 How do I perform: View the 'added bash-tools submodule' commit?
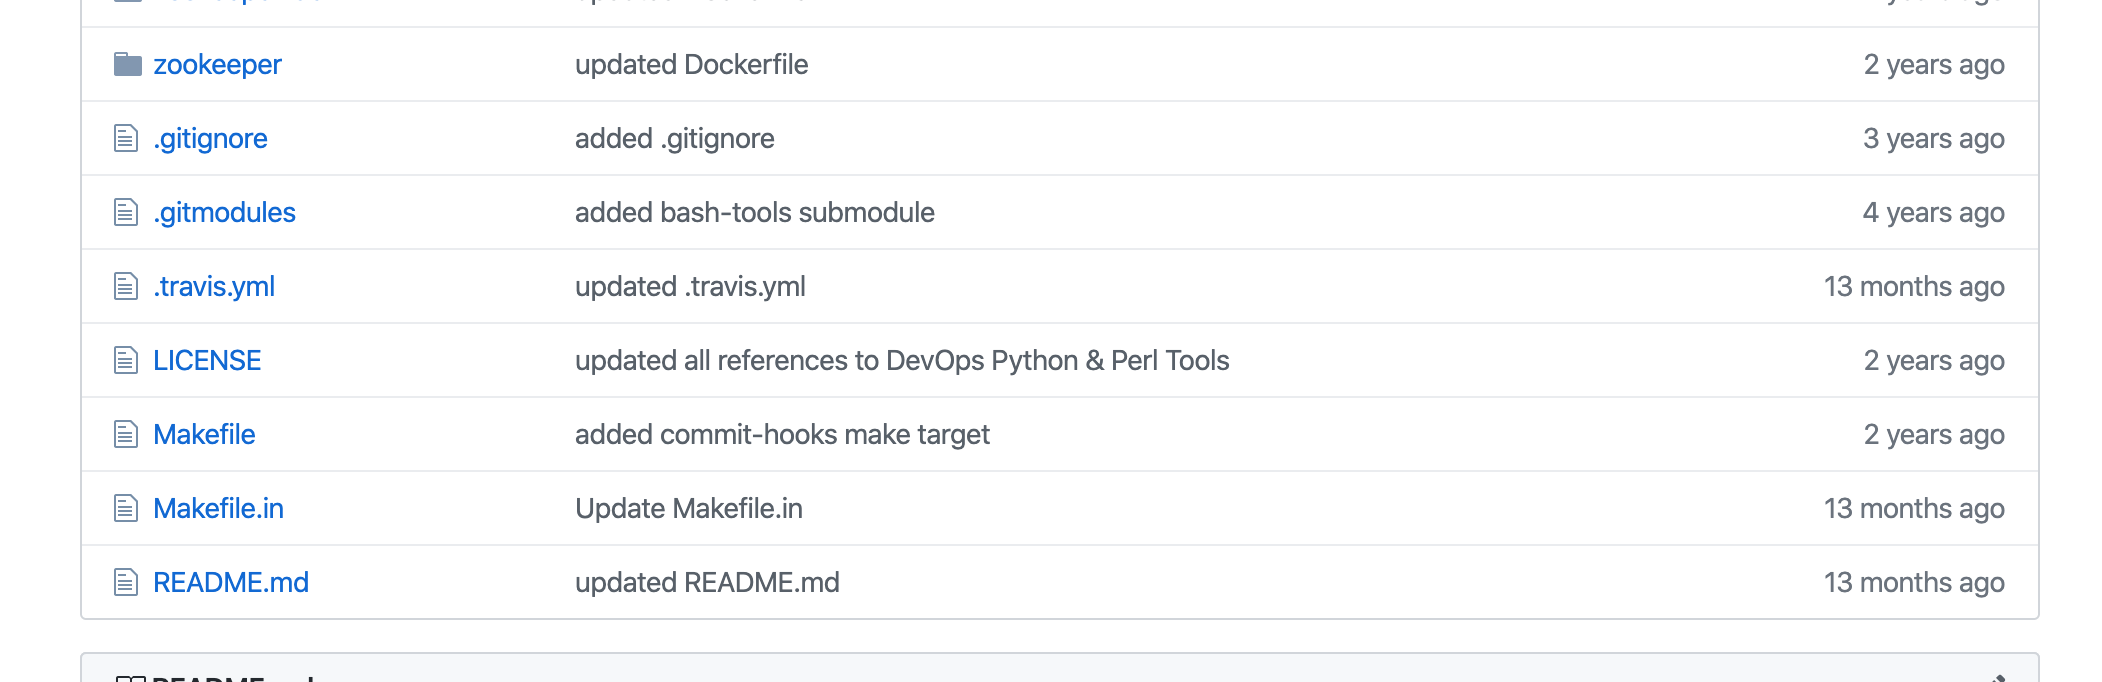tap(755, 212)
